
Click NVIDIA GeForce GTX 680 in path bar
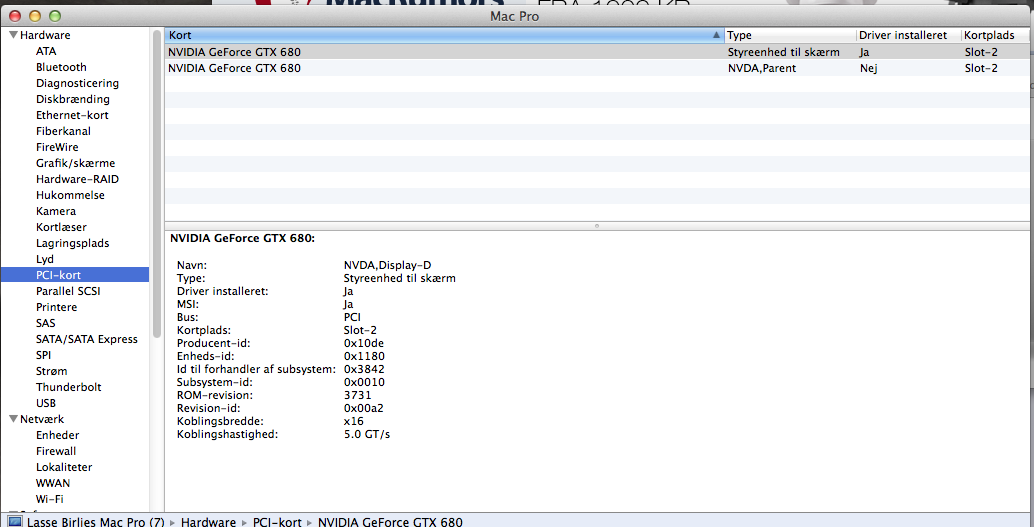point(390,522)
